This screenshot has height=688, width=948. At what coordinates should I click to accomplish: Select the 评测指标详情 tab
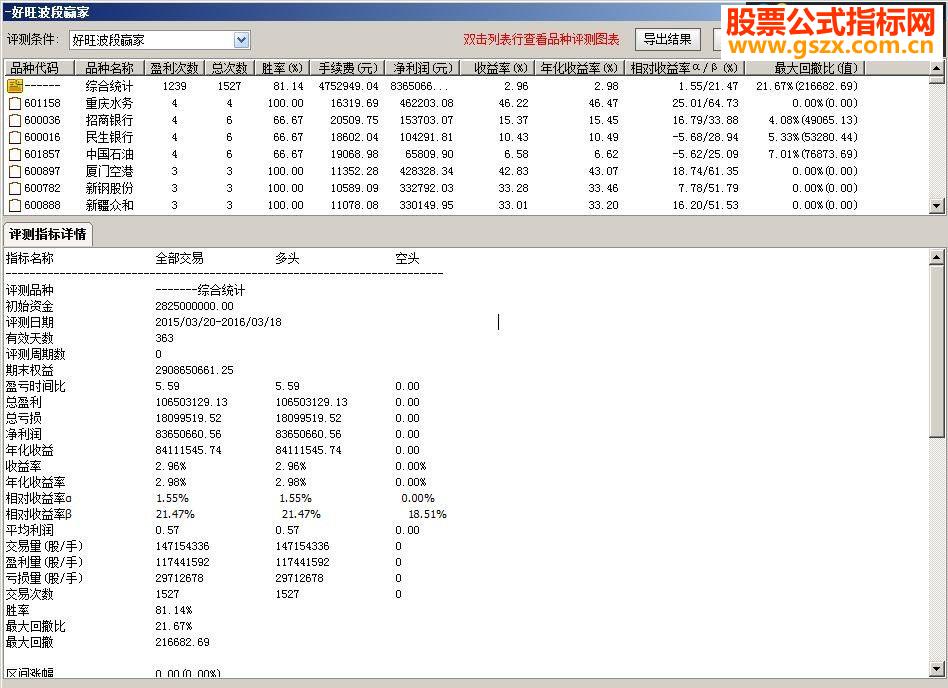click(48, 235)
